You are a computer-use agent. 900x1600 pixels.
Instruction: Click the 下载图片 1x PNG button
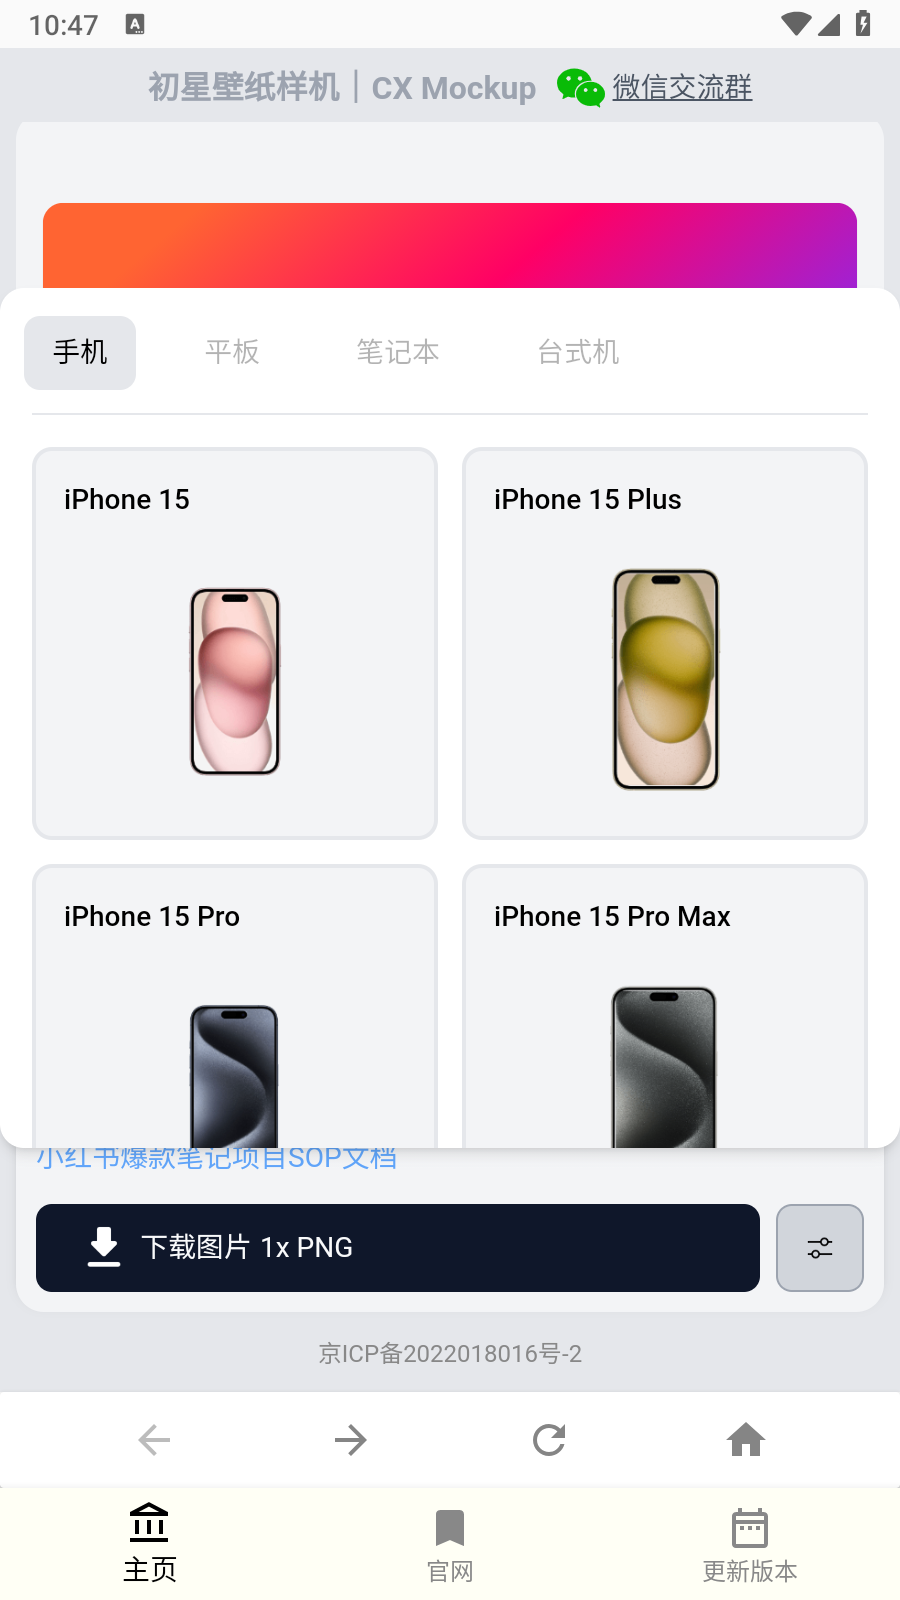(398, 1248)
